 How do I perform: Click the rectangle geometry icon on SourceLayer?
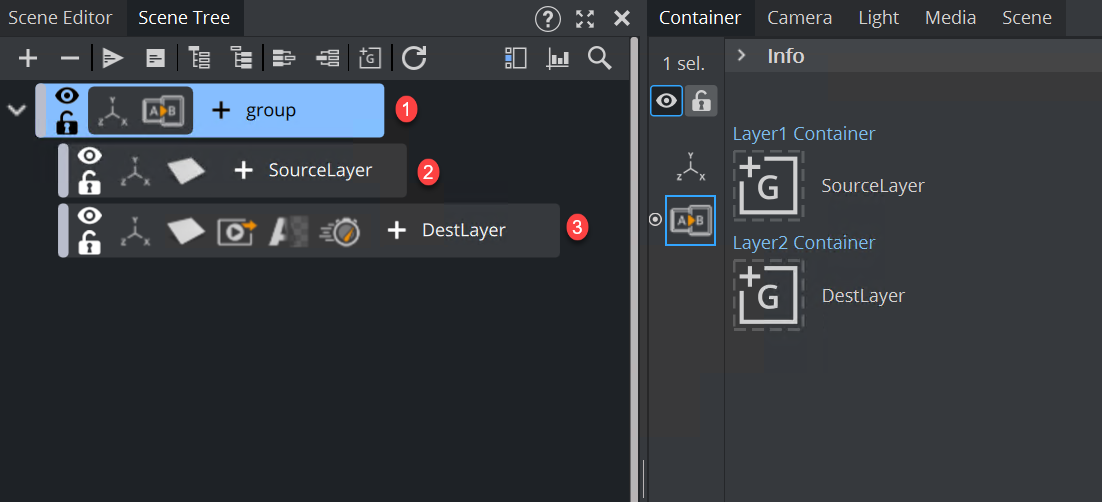click(186, 171)
